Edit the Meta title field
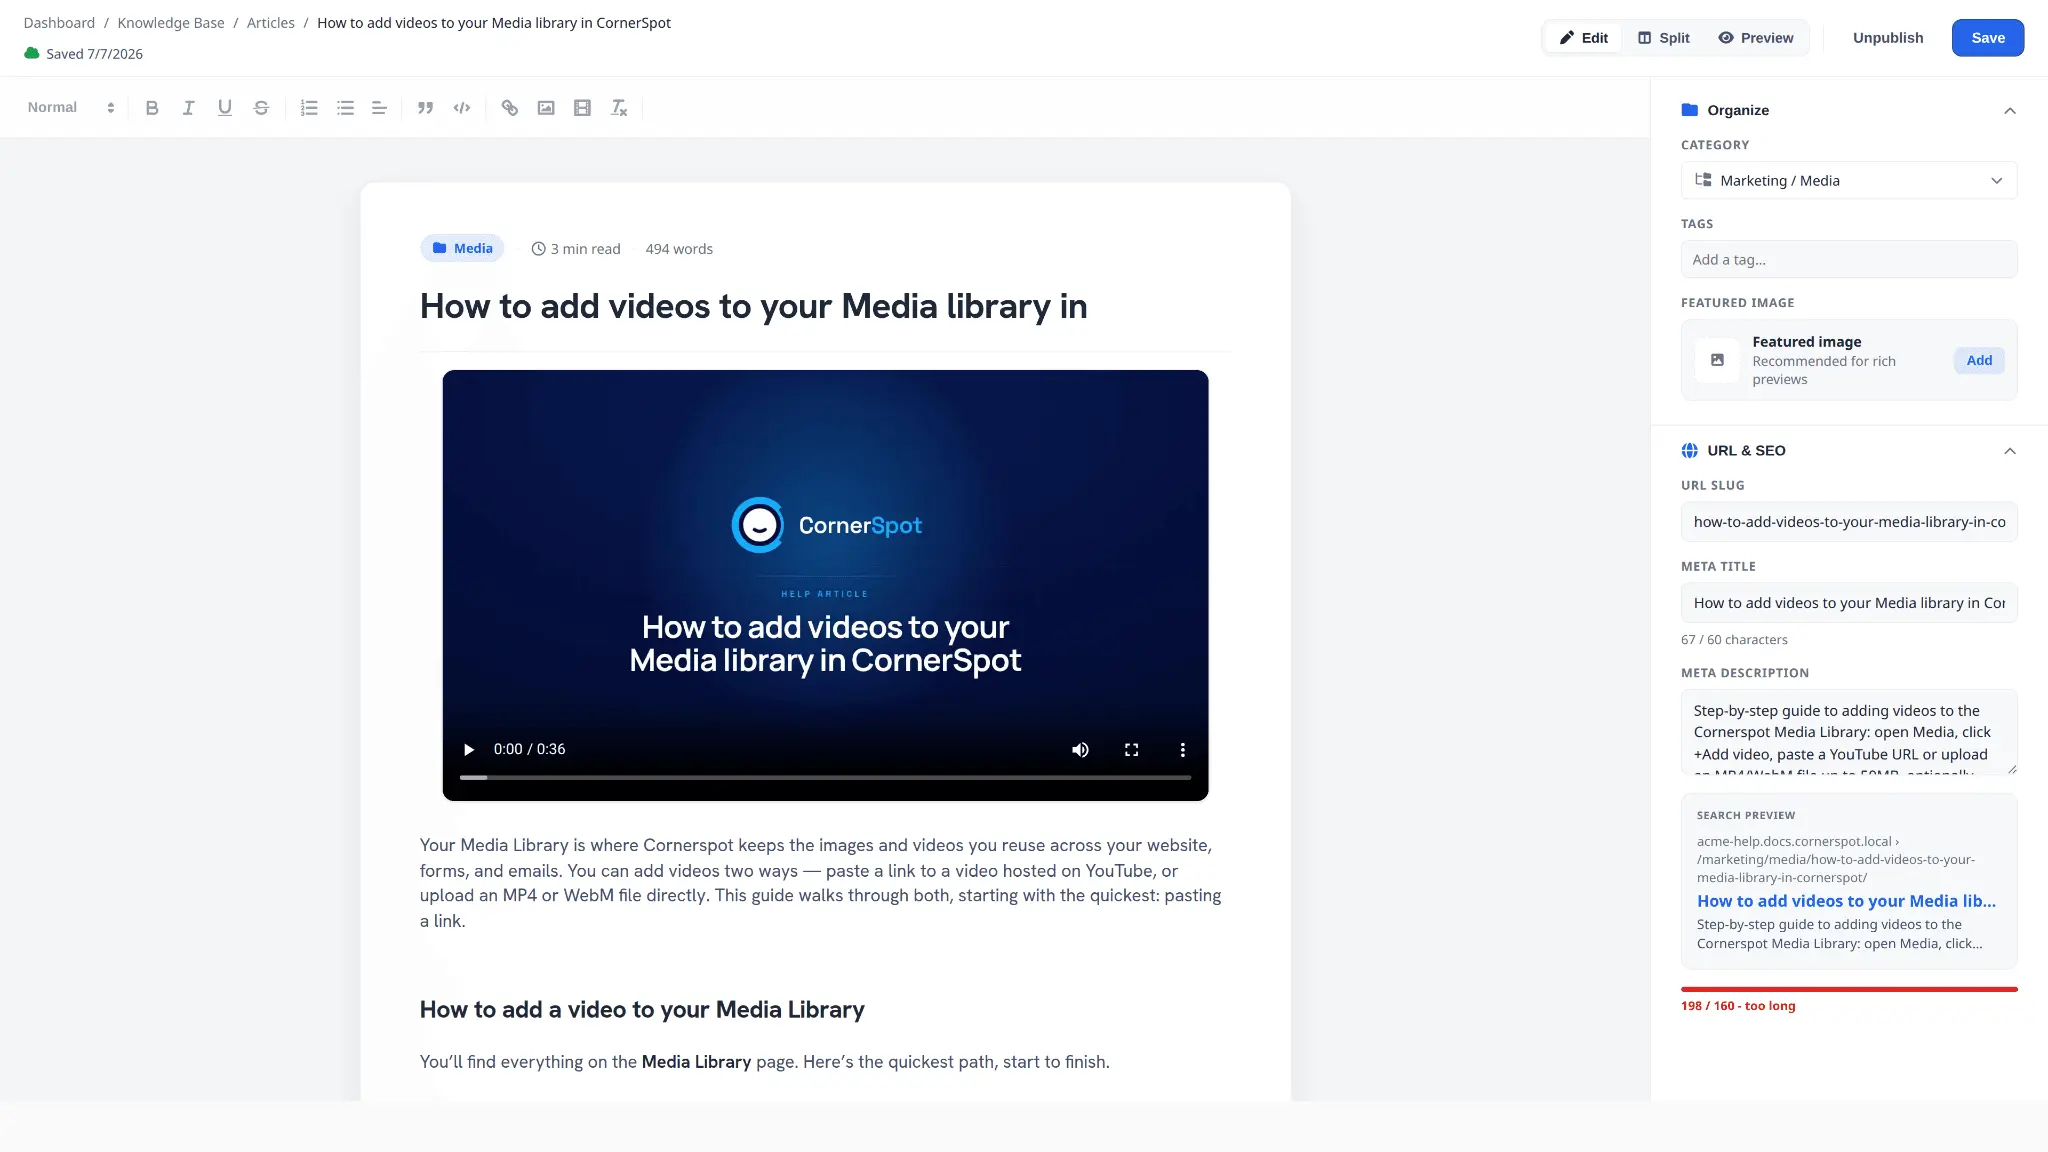2048x1152 pixels. coord(1849,603)
